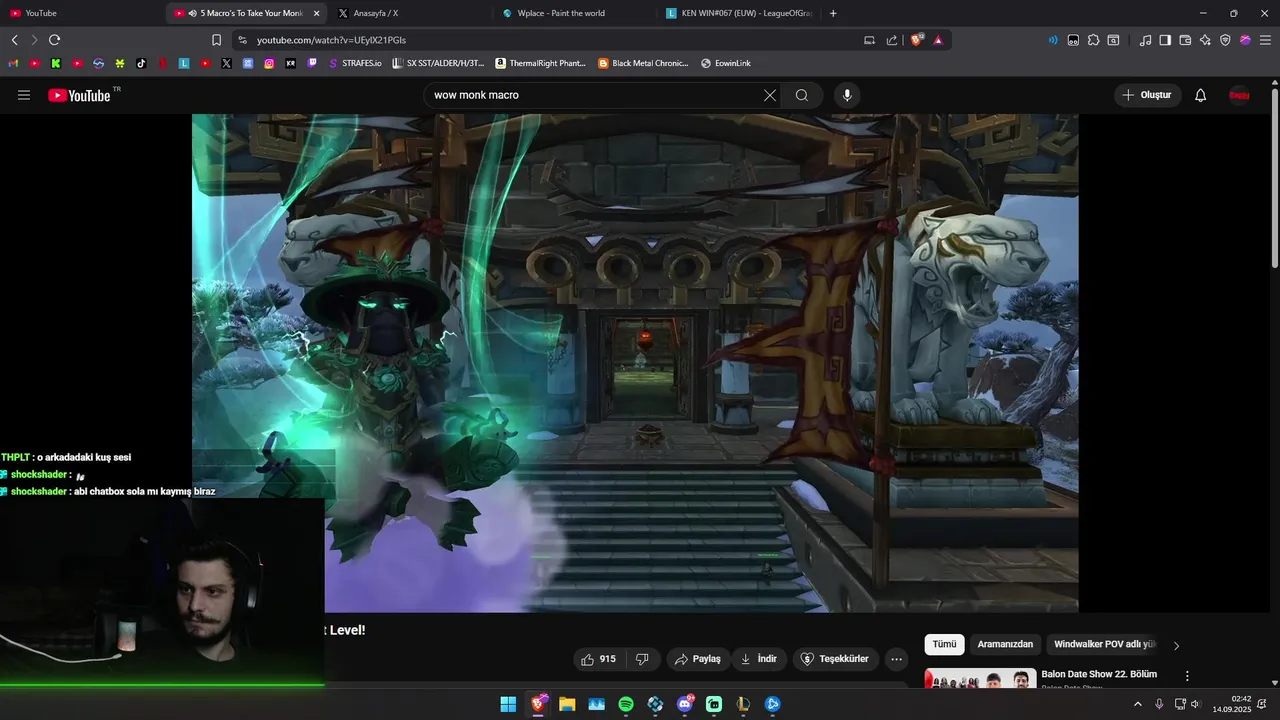Open the TikTok bookmark icon

point(141,63)
